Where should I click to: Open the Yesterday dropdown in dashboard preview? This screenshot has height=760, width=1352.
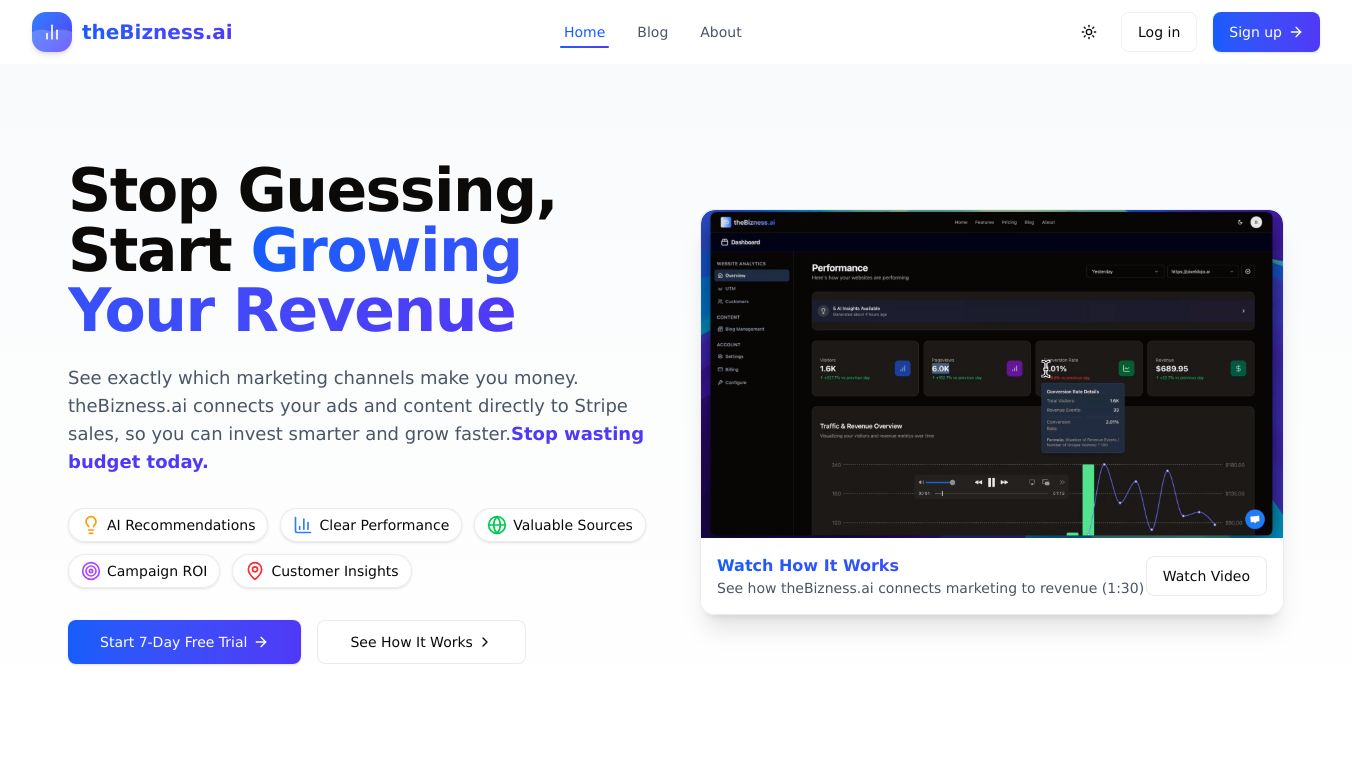(1125, 271)
